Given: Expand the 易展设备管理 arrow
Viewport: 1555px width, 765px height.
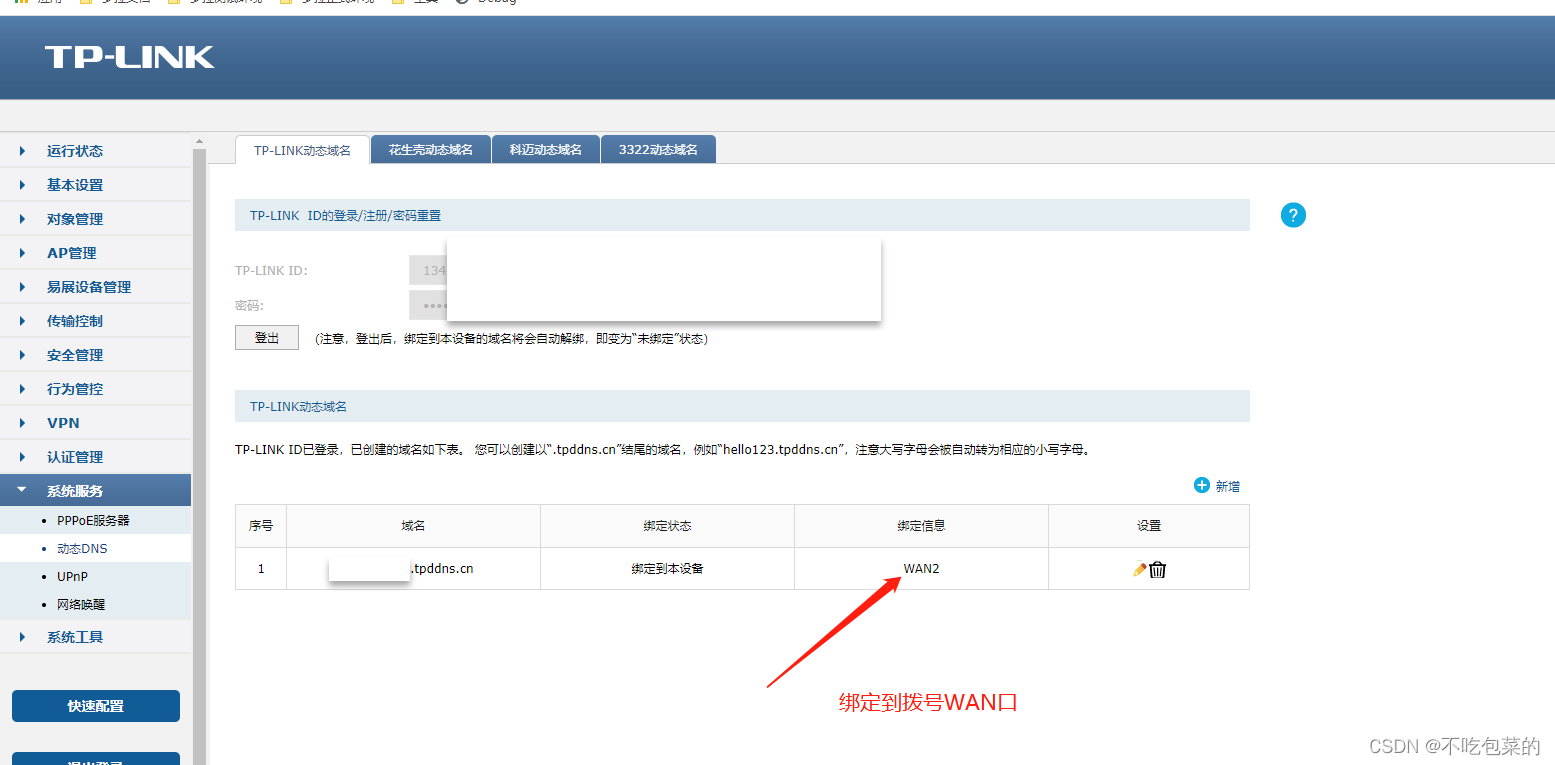Looking at the screenshot, I should [x=22, y=287].
